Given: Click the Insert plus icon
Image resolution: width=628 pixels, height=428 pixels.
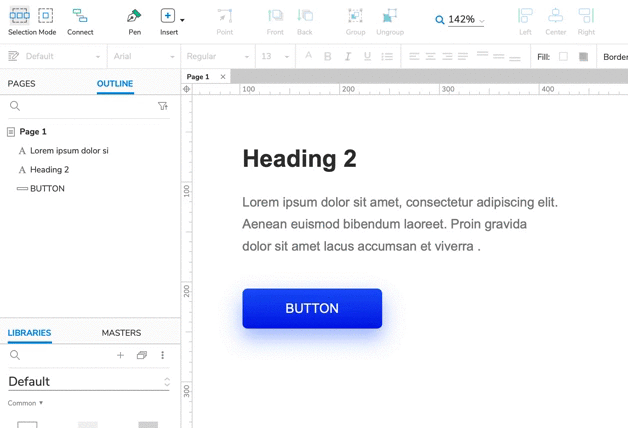Looking at the screenshot, I should (167, 16).
